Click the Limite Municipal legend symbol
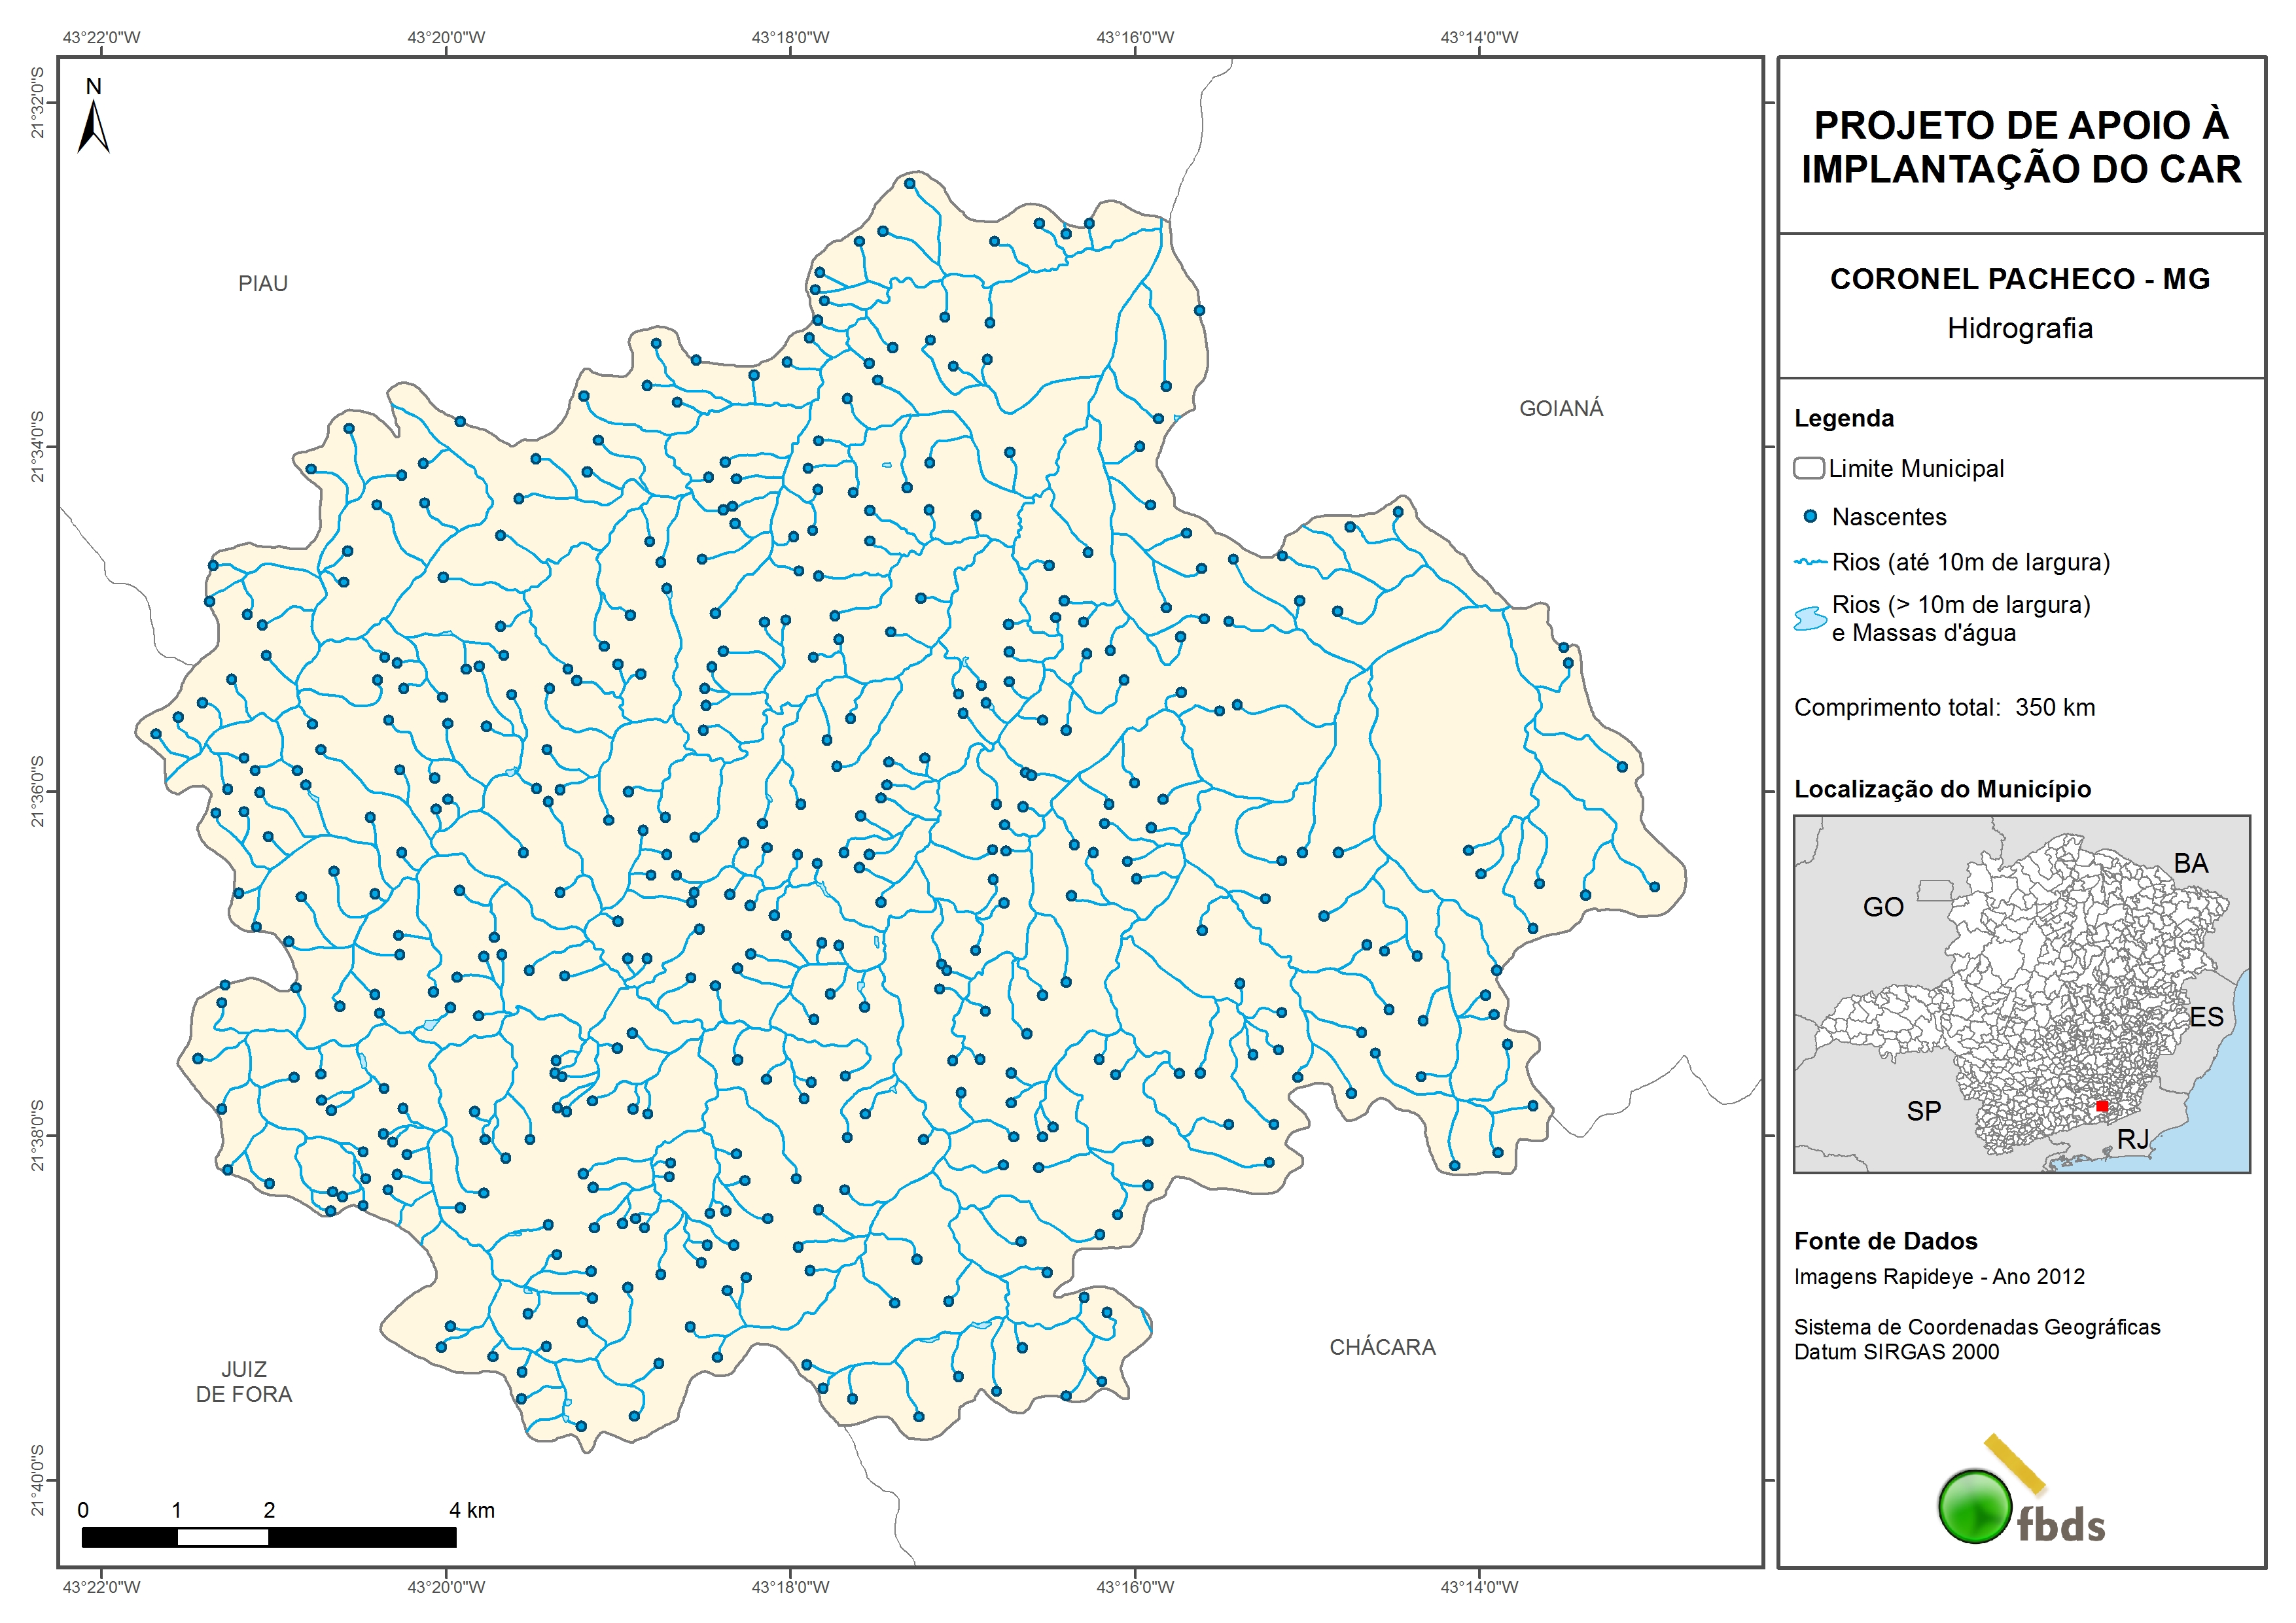The height and width of the screenshot is (1623, 2296). click(1808, 468)
